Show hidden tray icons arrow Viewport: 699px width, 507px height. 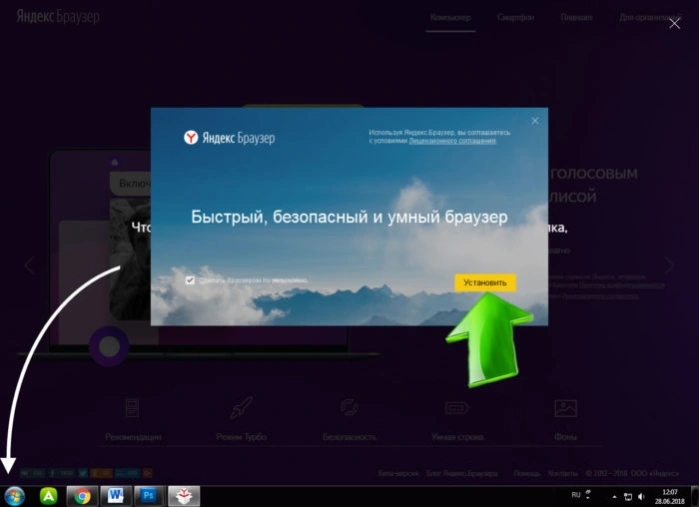[x=614, y=496]
